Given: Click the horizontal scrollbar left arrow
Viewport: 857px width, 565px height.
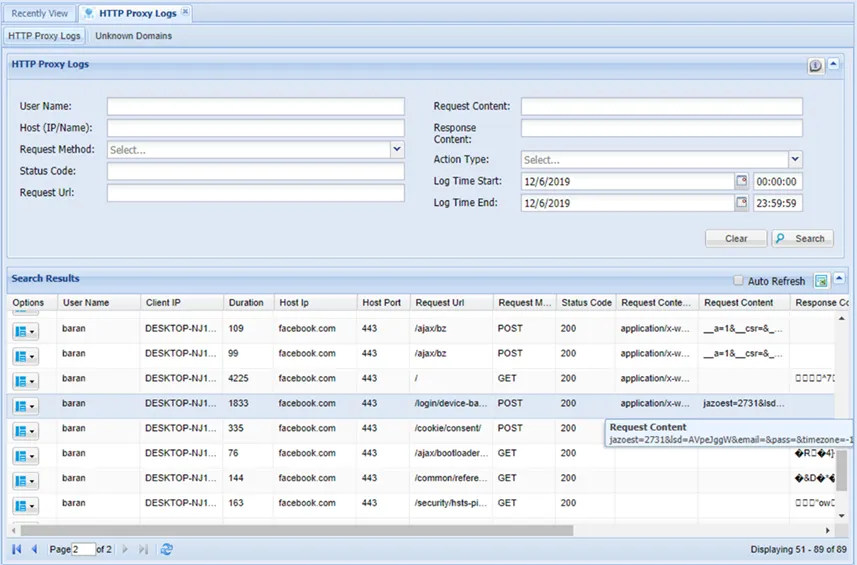Looking at the screenshot, I should pyautogui.click(x=14, y=531).
